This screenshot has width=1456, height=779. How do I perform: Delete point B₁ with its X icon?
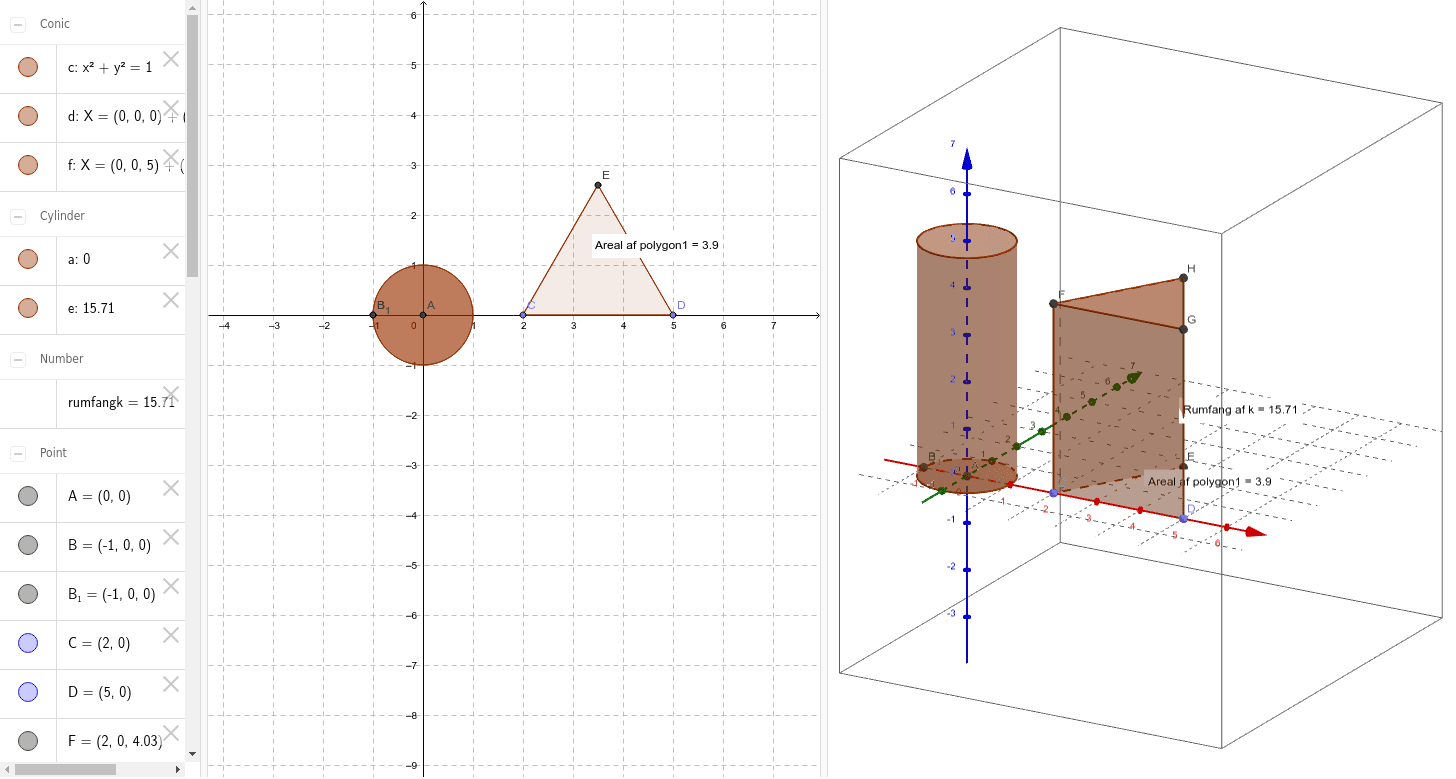170,586
